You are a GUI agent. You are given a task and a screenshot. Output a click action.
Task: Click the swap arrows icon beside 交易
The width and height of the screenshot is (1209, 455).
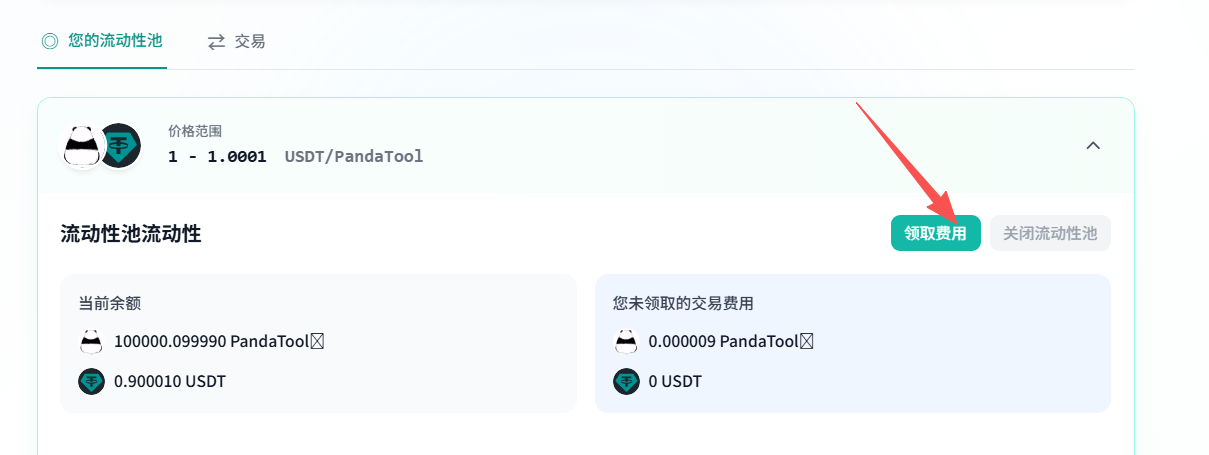click(216, 41)
